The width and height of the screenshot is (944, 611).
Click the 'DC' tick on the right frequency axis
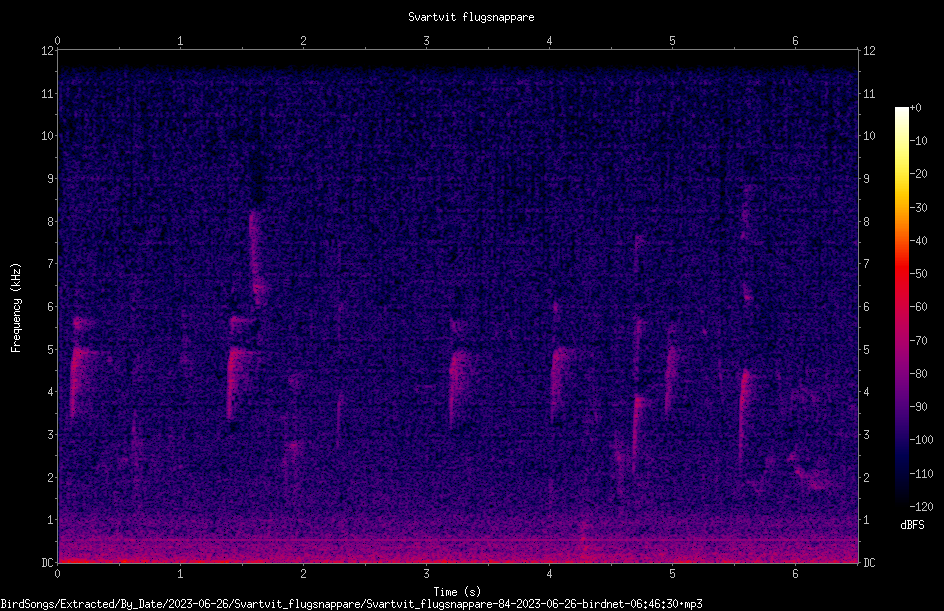(x=869, y=563)
